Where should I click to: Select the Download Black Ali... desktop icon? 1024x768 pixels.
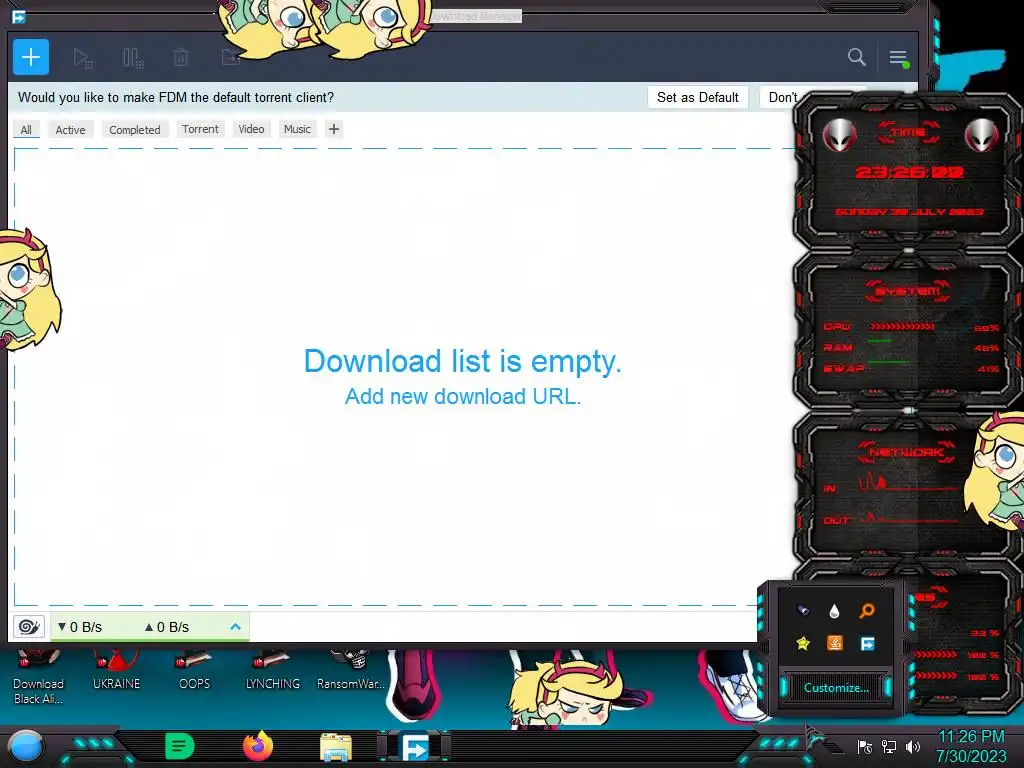point(39,677)
